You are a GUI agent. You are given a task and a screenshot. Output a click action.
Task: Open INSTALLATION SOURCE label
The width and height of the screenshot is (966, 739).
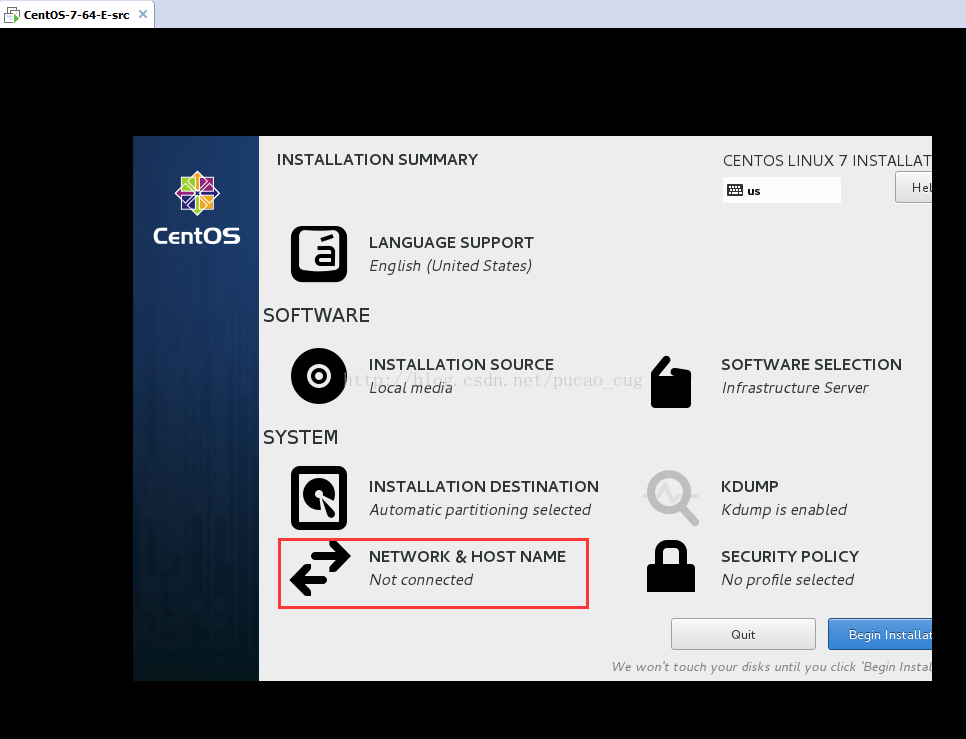[x=461, y=365]
